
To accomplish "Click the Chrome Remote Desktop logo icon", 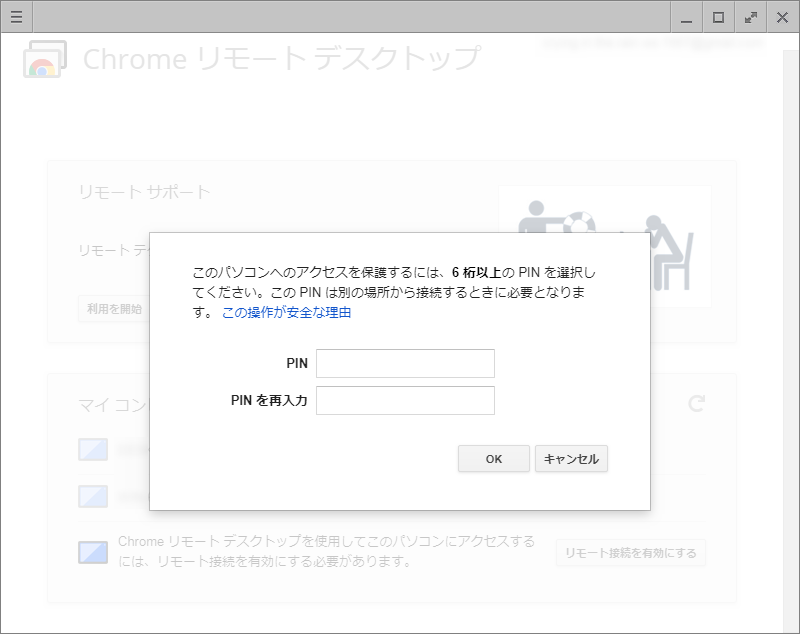I will pyautogui.click(x=45, y=59).
